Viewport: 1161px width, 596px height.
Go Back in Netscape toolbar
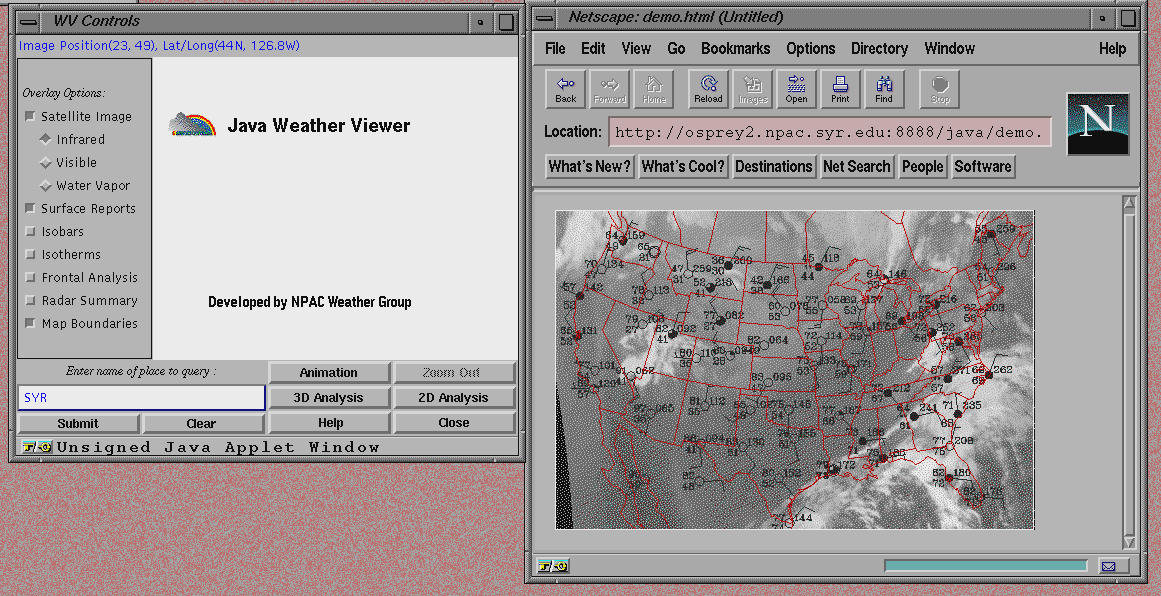566,90
